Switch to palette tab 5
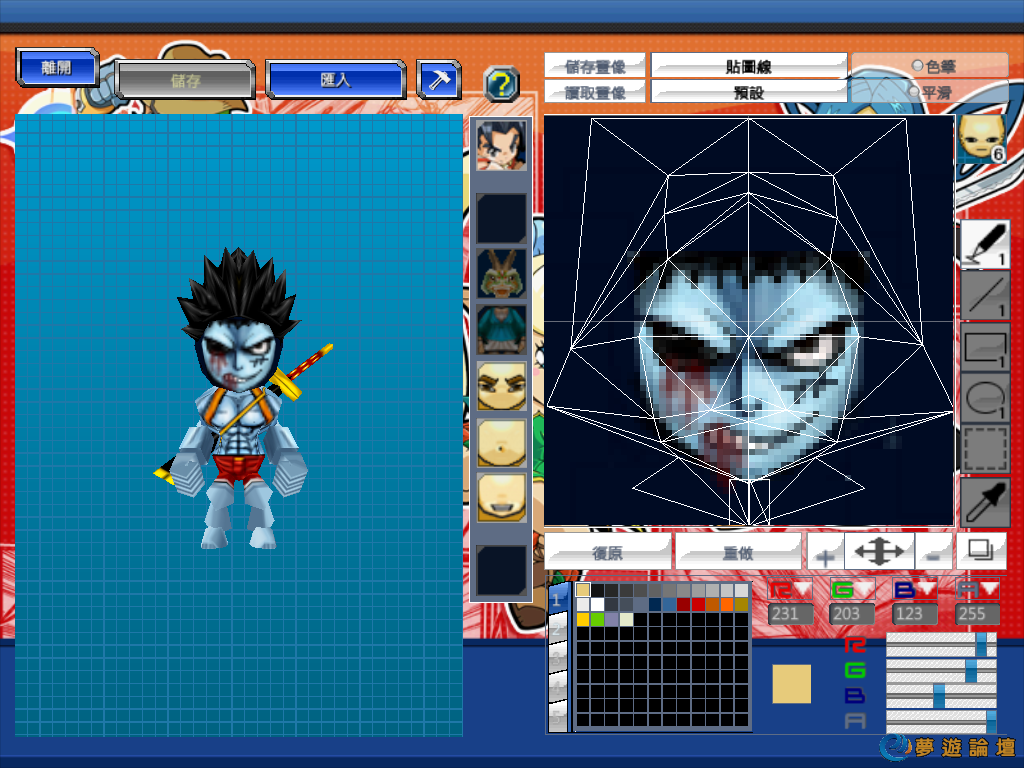Image resolution: width=1024 pixels, height=768 pixels. [557, 716]
